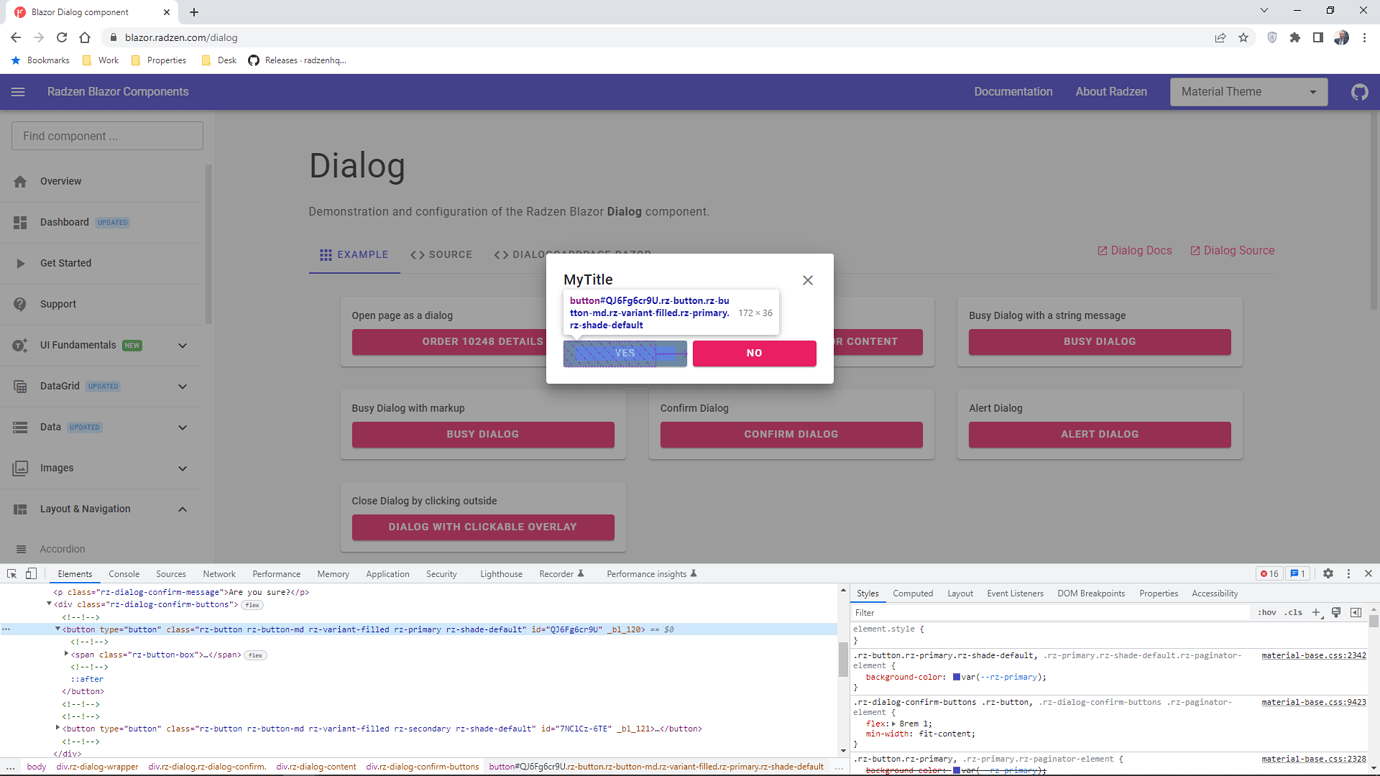Screen dimensions: 1380x776
Task: Open a new browser tab
Action: tap(194, 12)
